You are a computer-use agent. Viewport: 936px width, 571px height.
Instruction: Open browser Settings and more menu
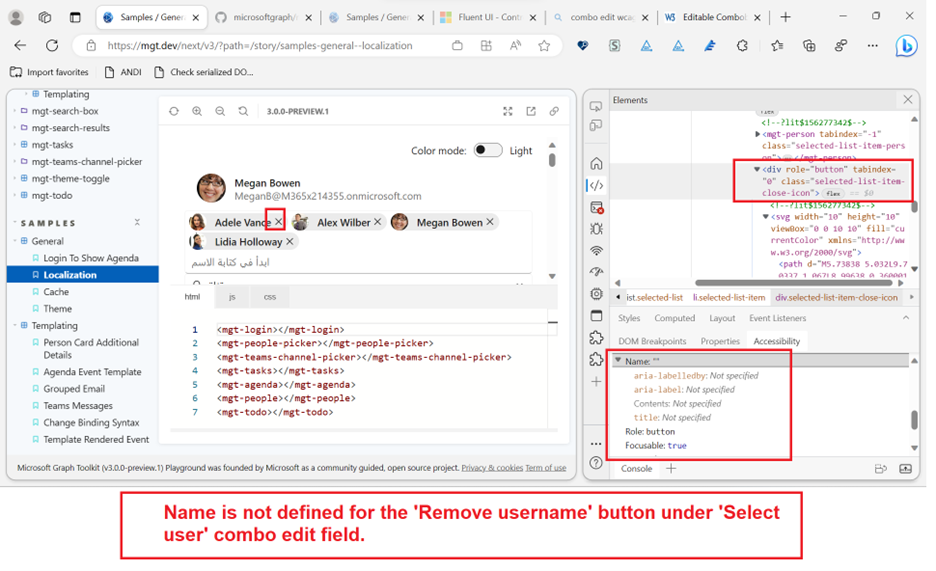pos(873,45)
